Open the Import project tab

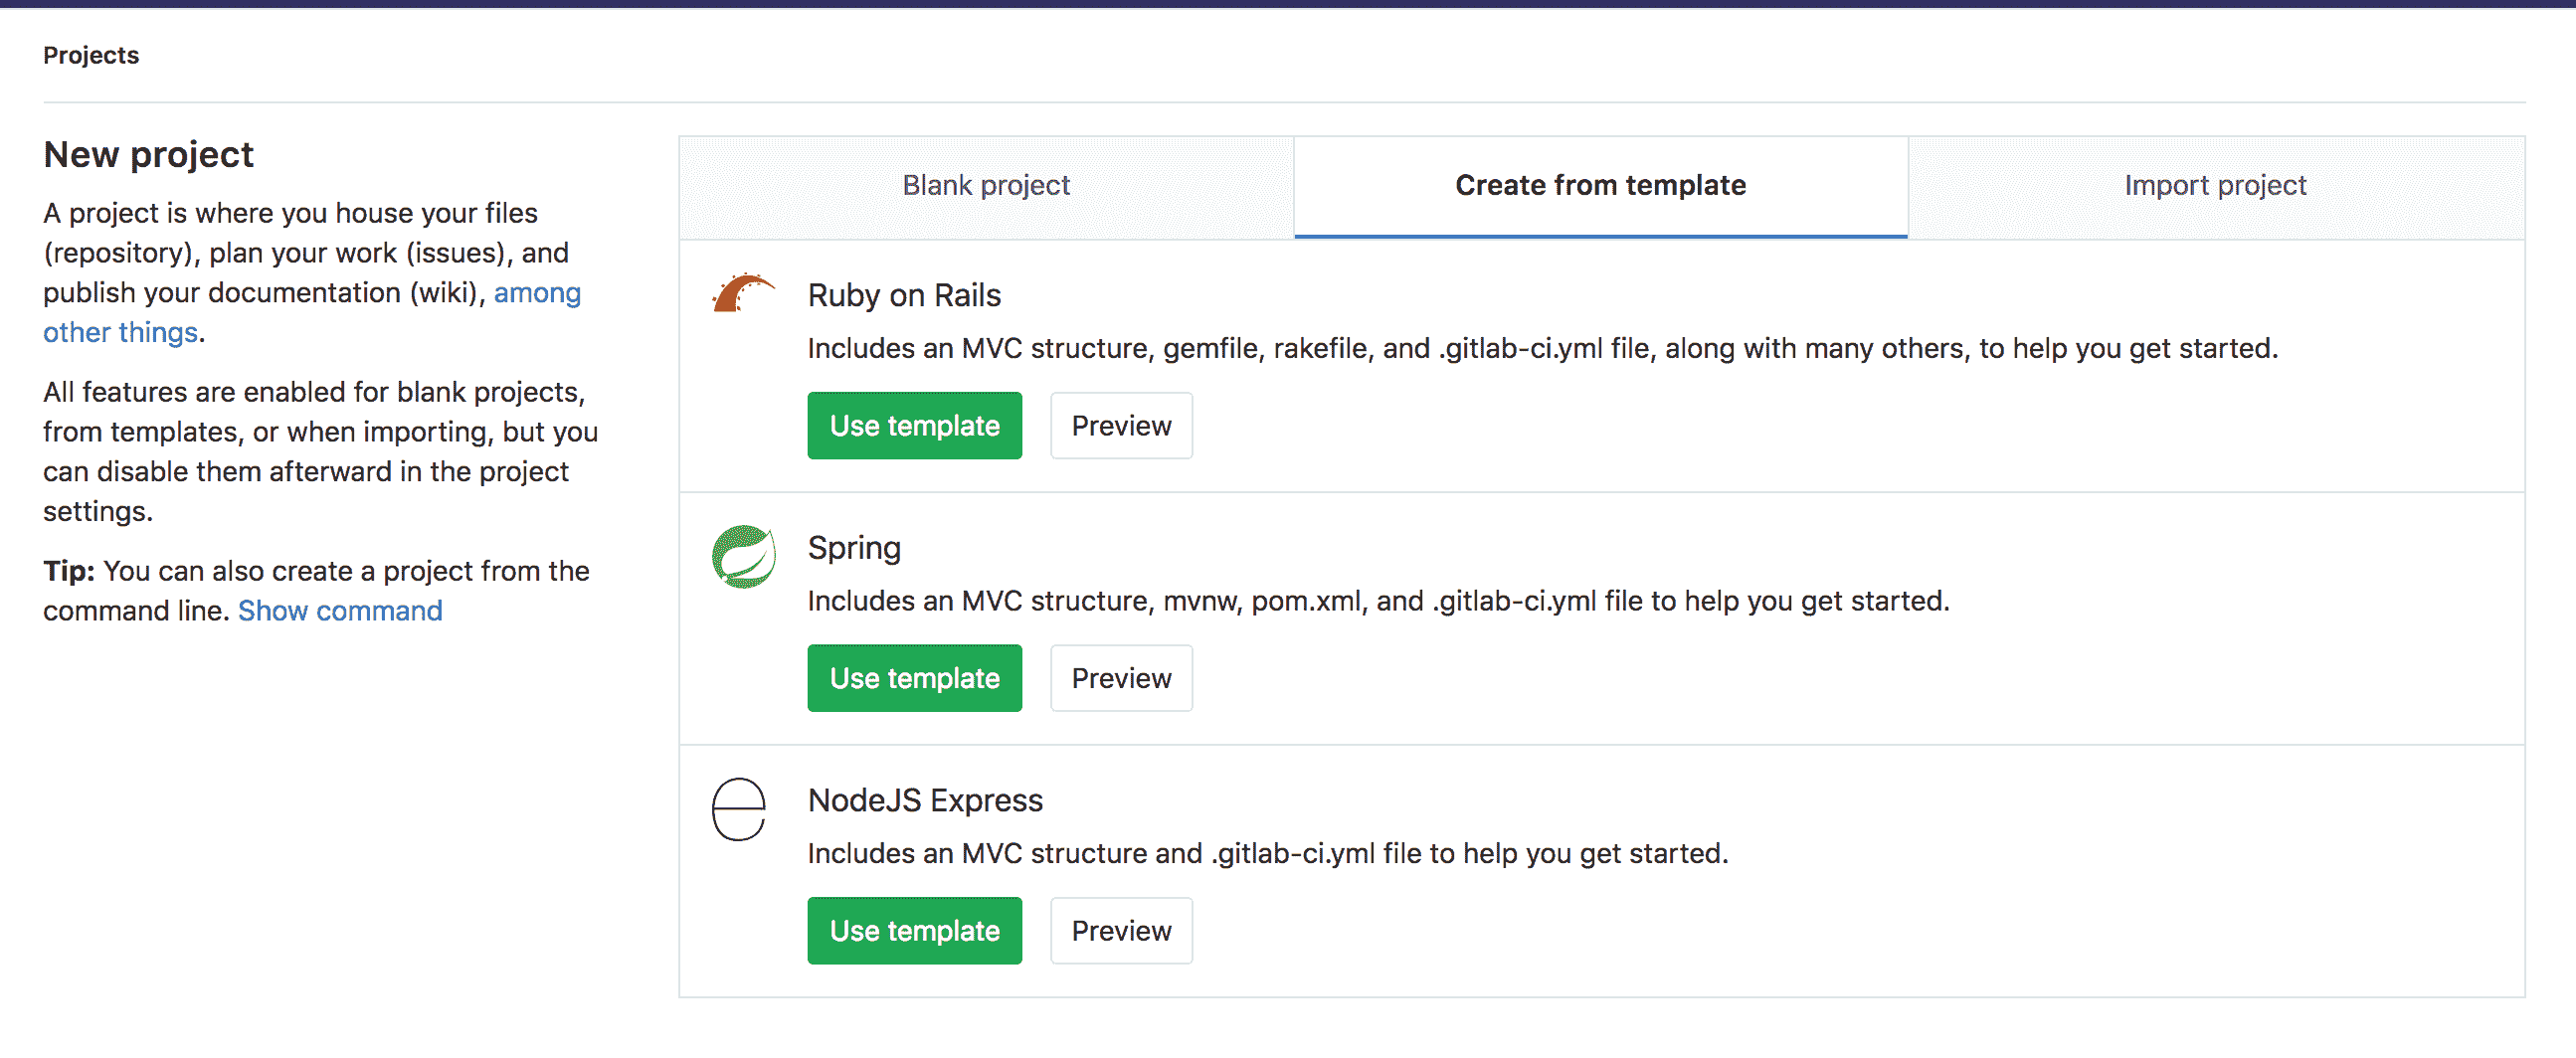tap(2214, 186)
